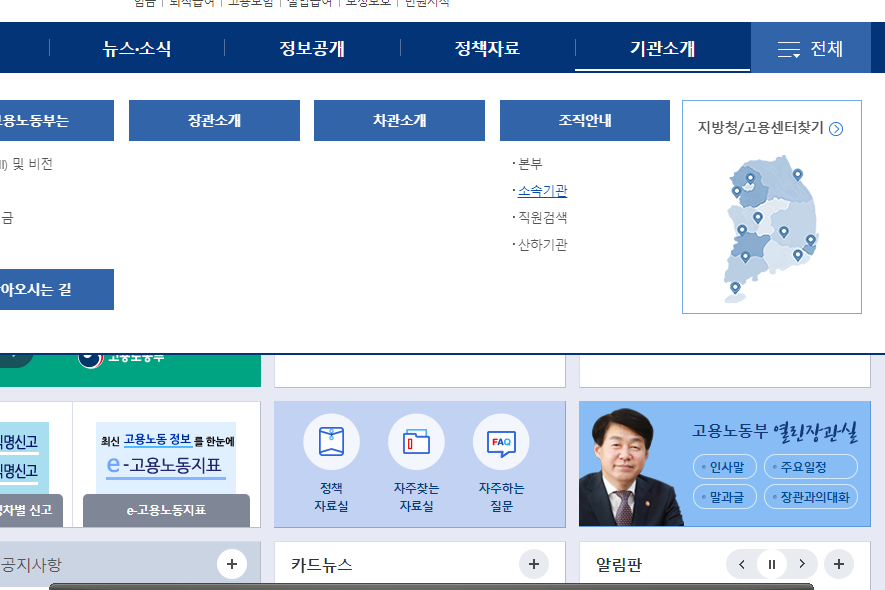The image size is (885, 590).
Task: Select 본부 under 조직안내
Action: coord(530,164)
